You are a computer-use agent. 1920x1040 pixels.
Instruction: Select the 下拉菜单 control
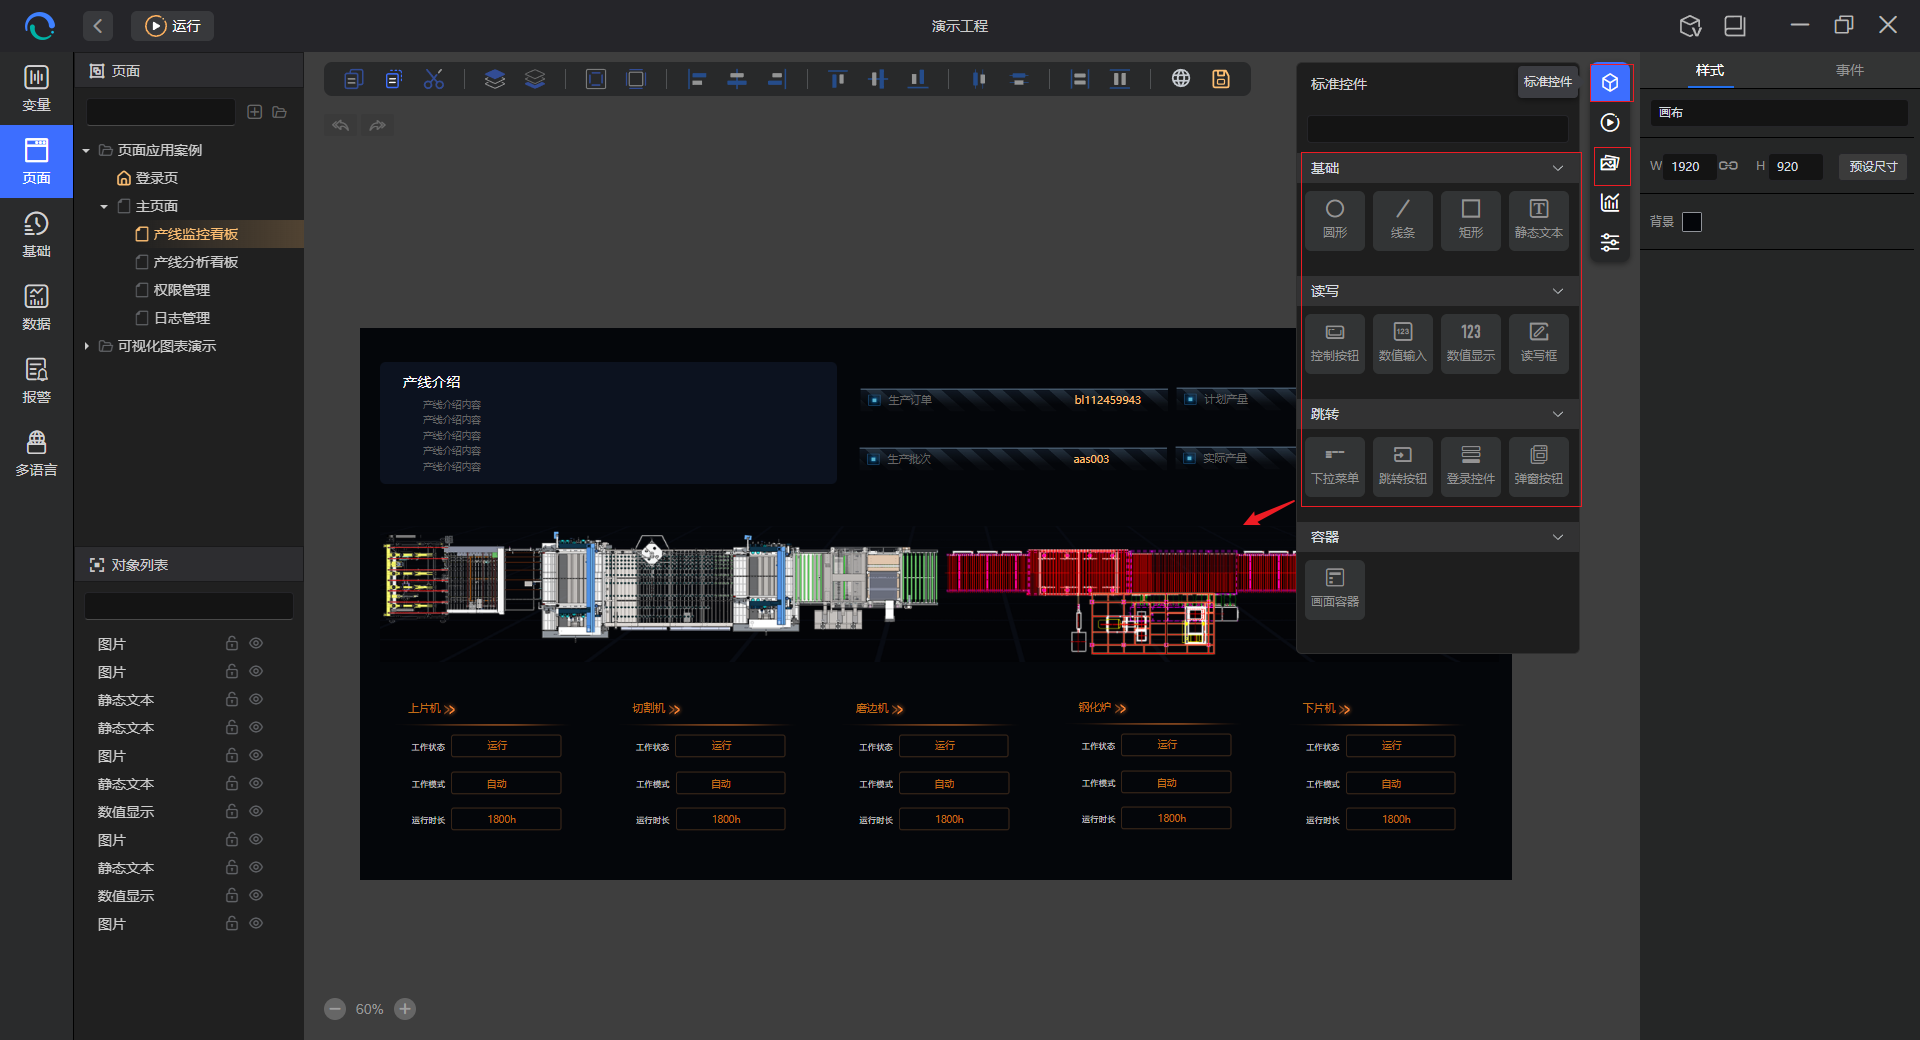(1335, 466)
